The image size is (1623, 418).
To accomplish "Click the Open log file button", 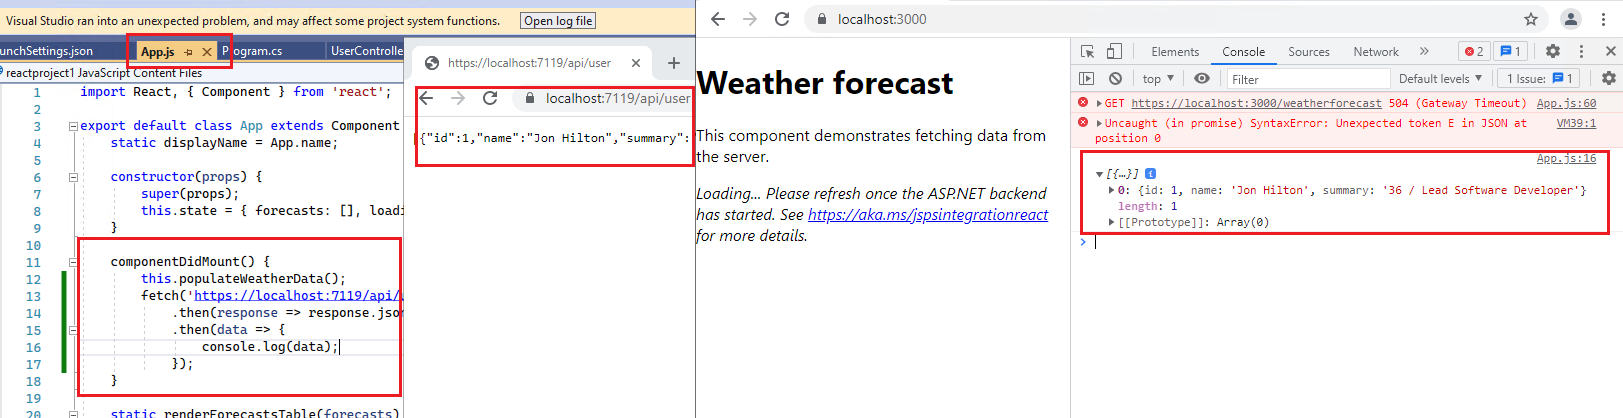I will click(558, 20).
